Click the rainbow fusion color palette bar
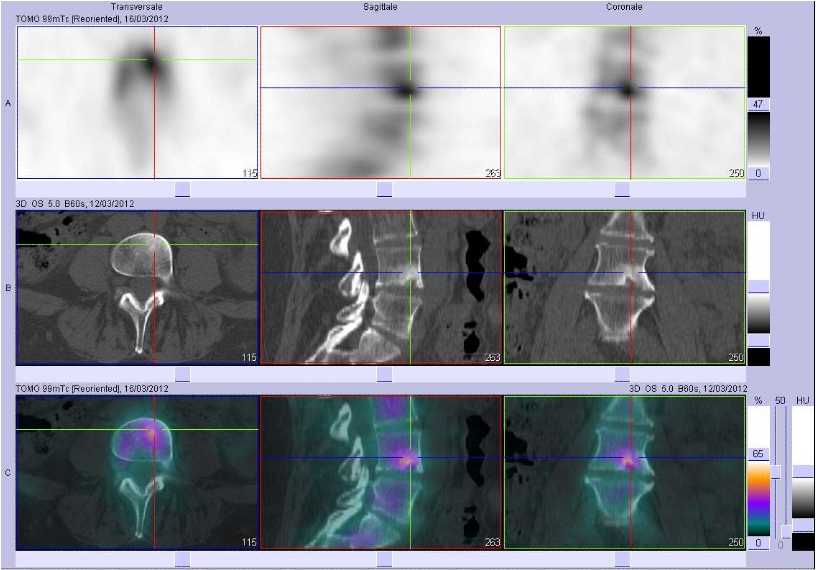Viewport: 816px width, 570px height. pyautogui.click(x=758, y=499)
